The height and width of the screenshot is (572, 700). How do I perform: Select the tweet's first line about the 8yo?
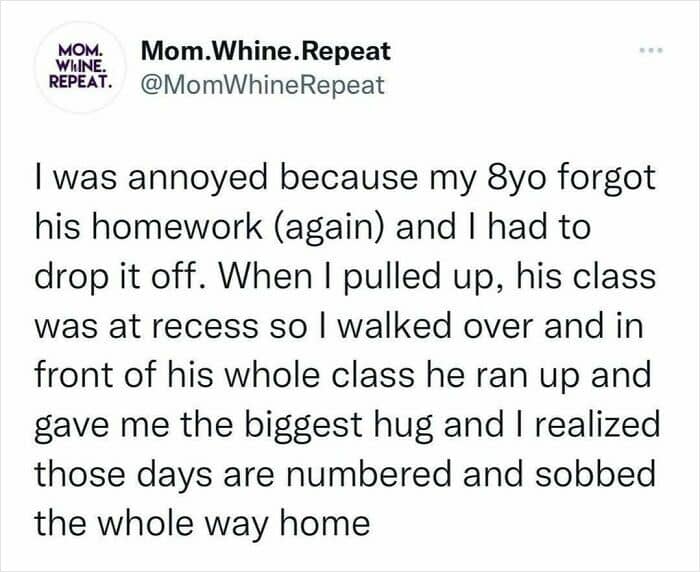tap(345, 179)
